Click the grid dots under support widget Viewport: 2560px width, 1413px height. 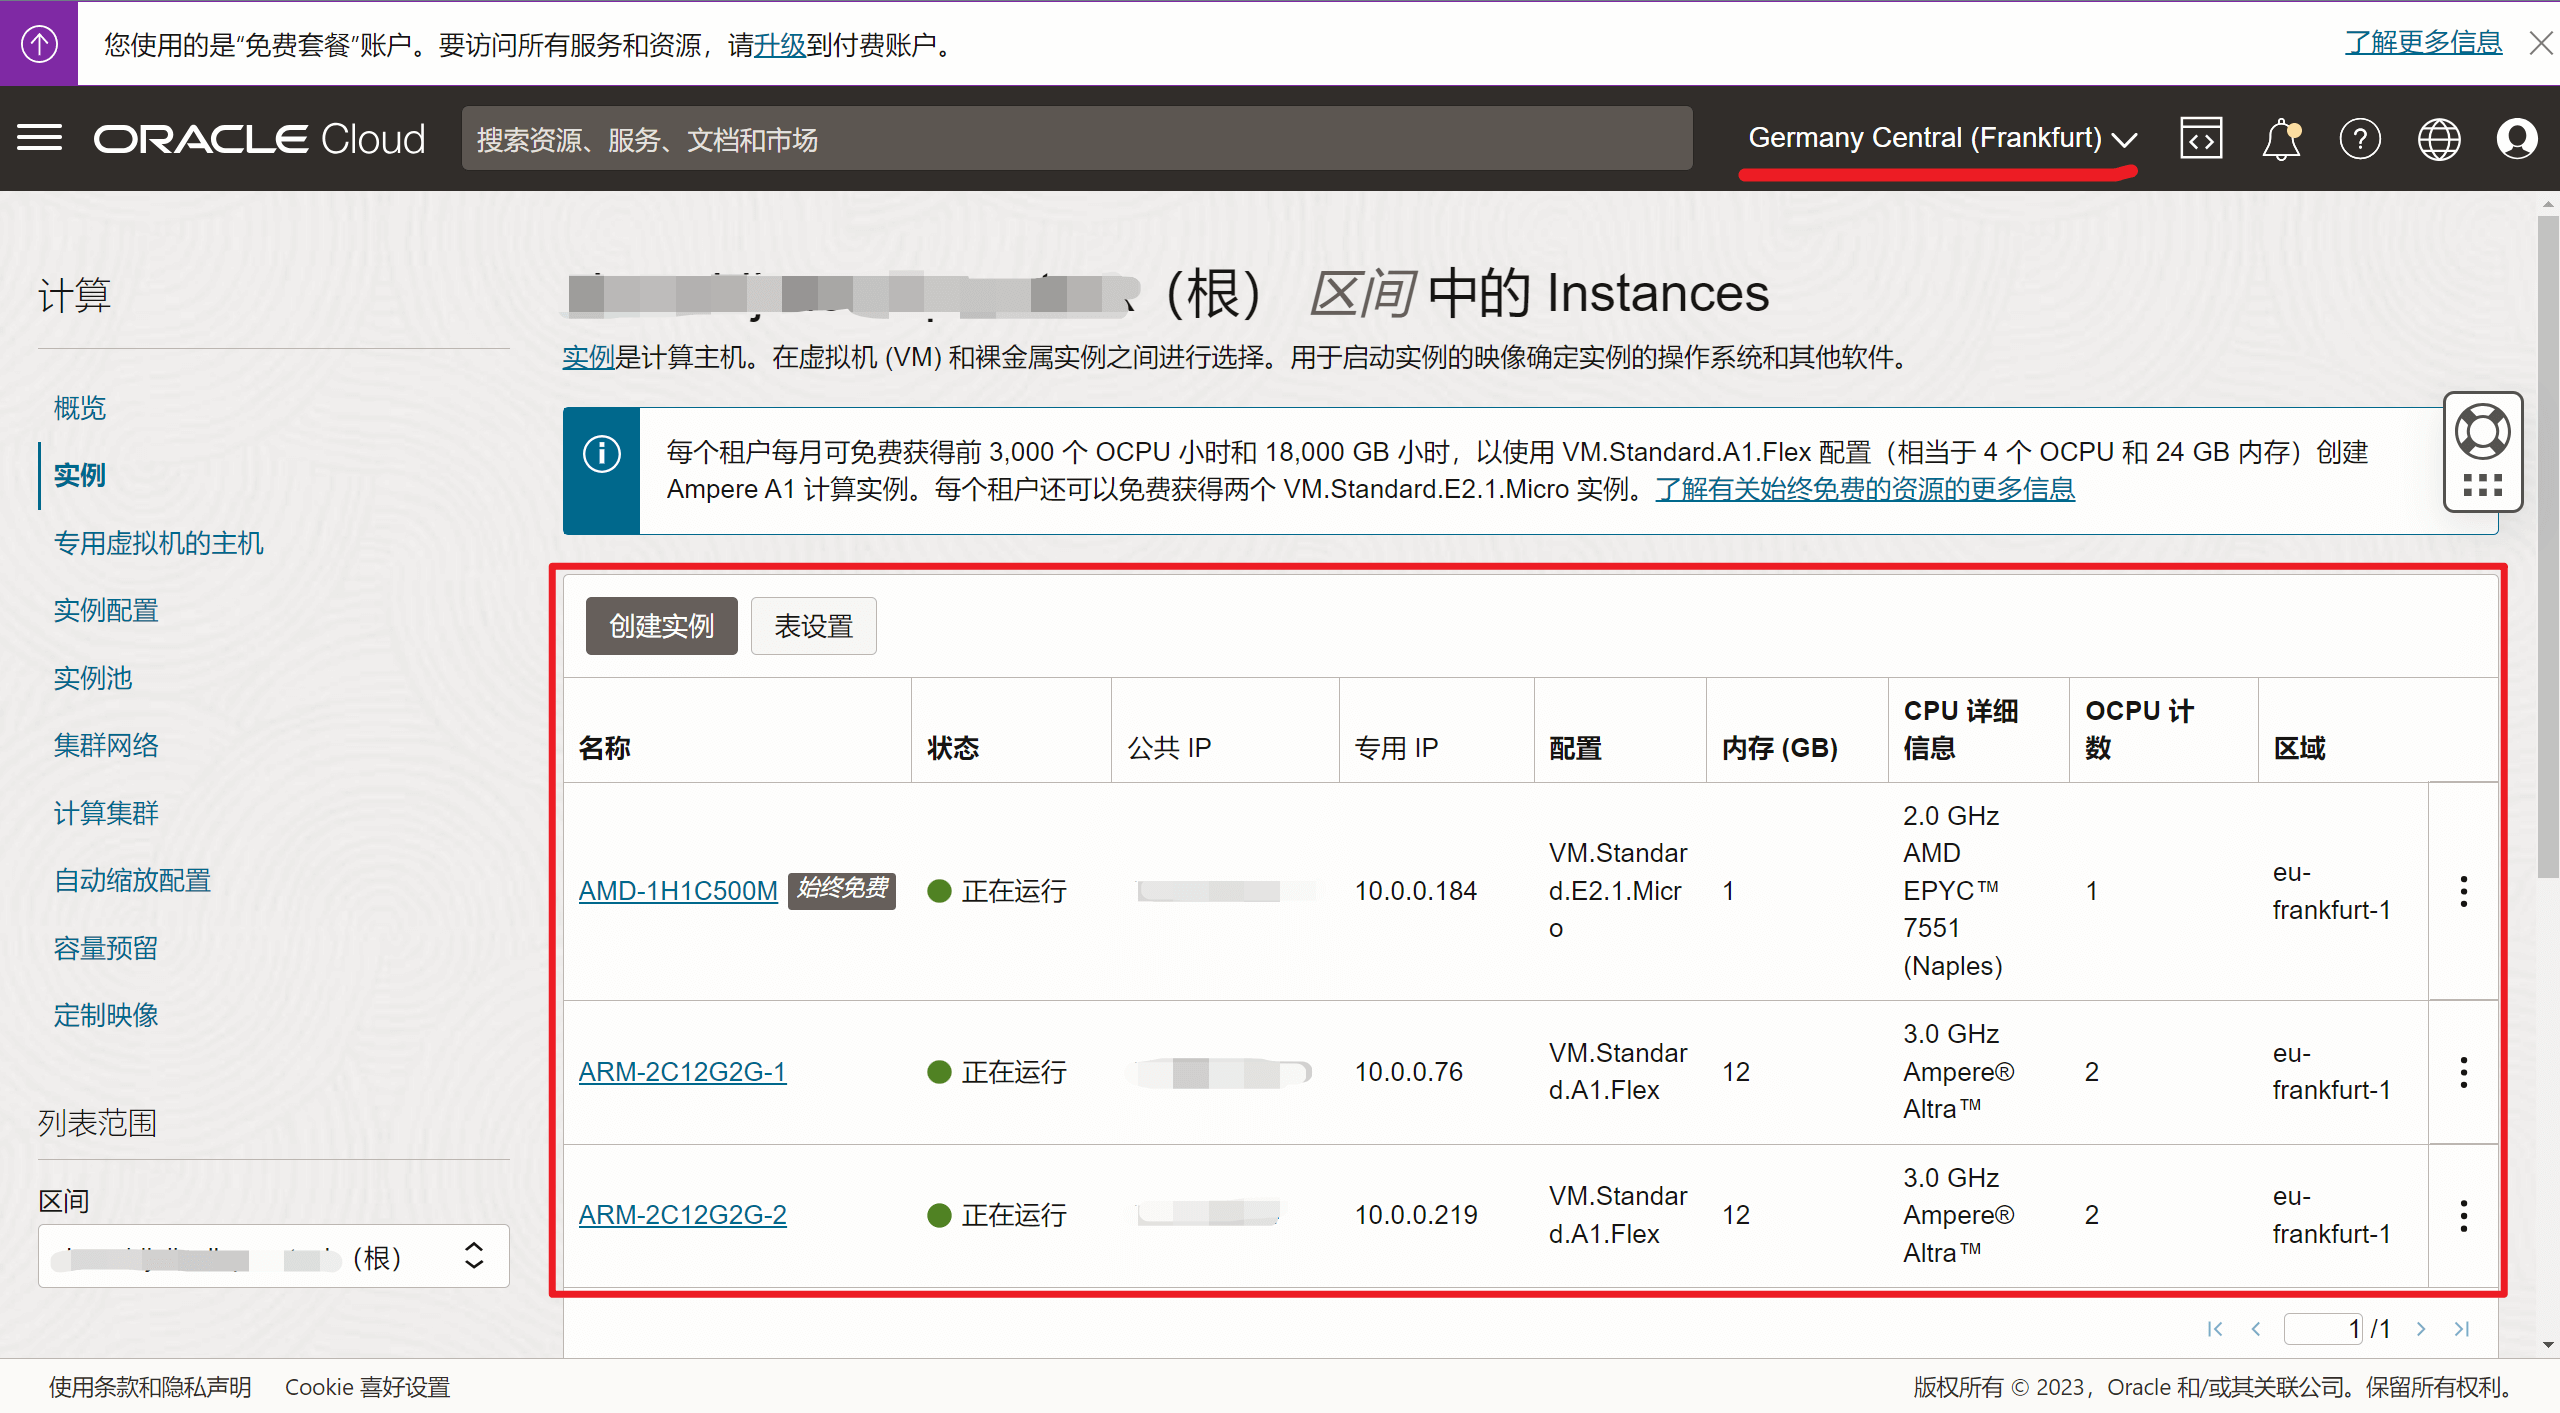pyautogui.click(x=2482, y=485)
